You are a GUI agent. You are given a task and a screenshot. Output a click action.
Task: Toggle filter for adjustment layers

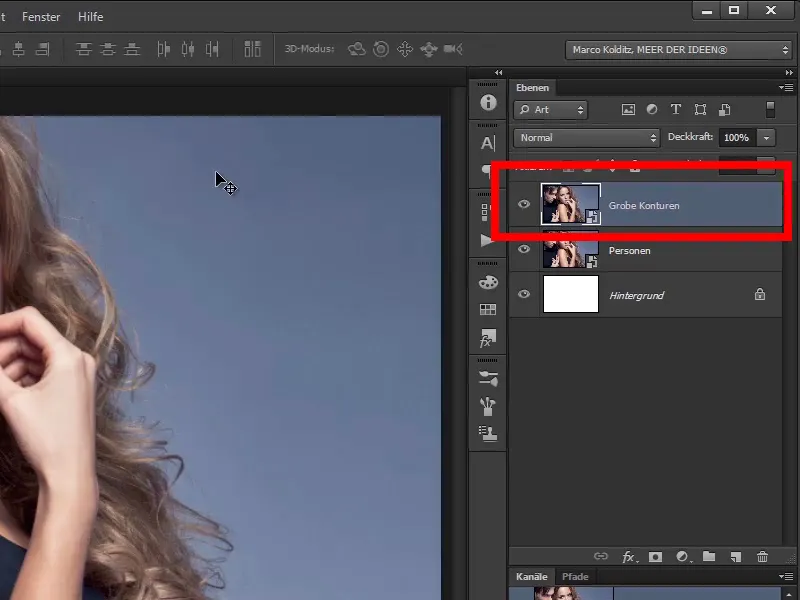pyautogui.click(x=652, y=109)
